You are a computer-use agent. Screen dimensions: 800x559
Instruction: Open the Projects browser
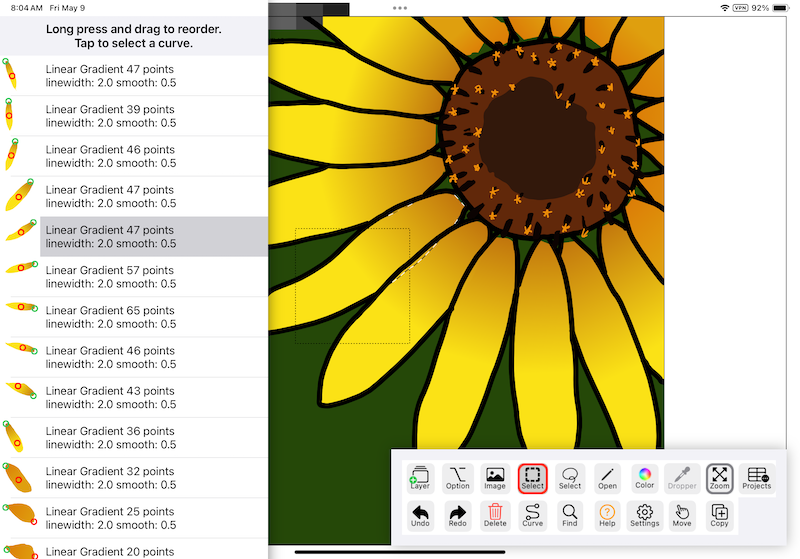point(757,478)
